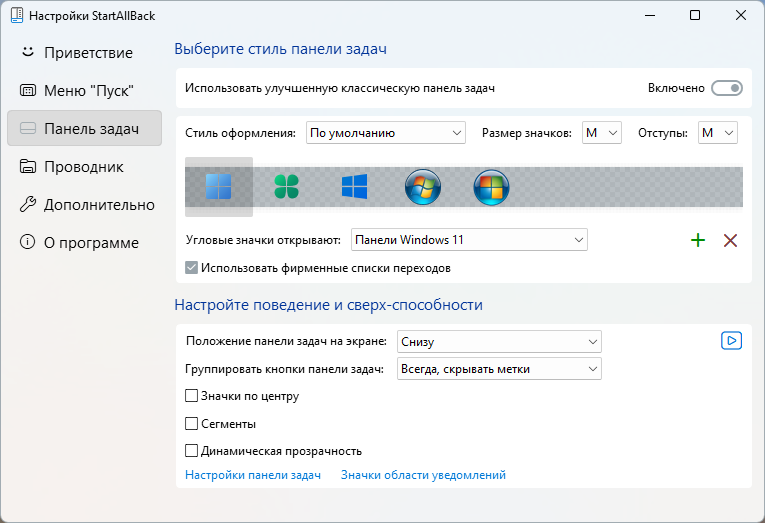
Task: Remove start icon with the red X
Action: [730, 240]
